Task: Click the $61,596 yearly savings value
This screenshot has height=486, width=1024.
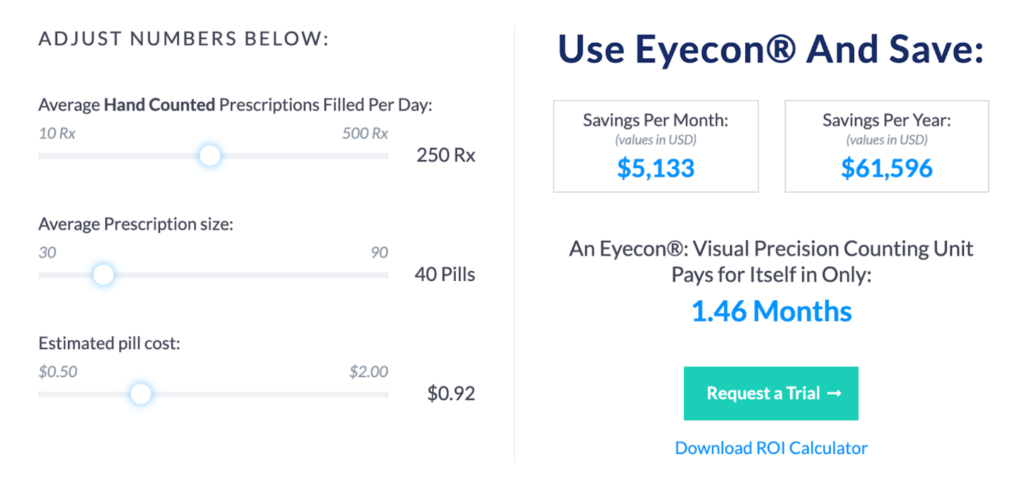Action: 887,169
